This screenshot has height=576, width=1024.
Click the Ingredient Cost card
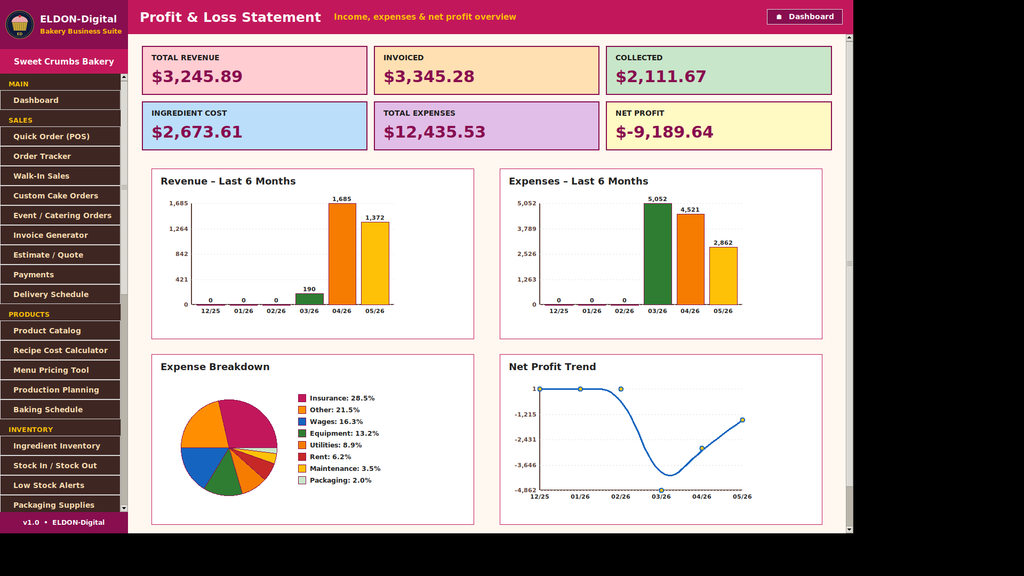click(255, 126)
